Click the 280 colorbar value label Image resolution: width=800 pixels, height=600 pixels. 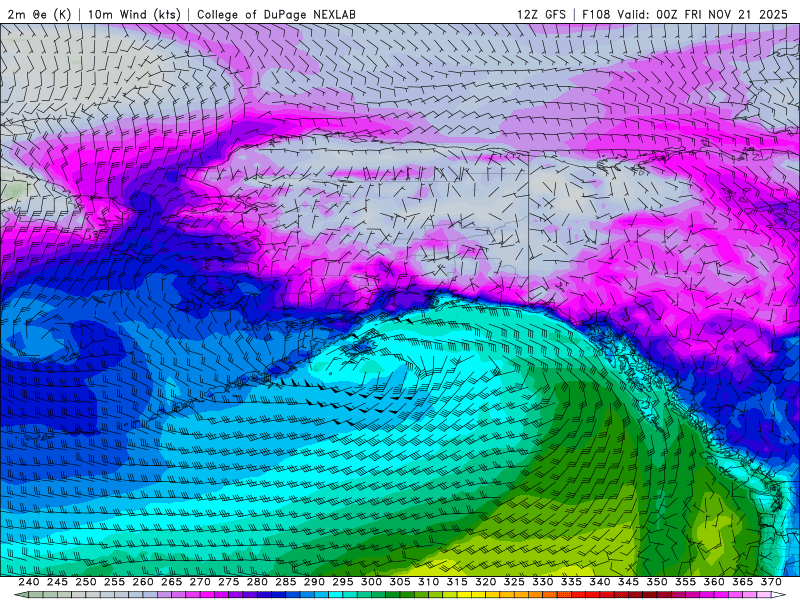click(x=257, y=582)
